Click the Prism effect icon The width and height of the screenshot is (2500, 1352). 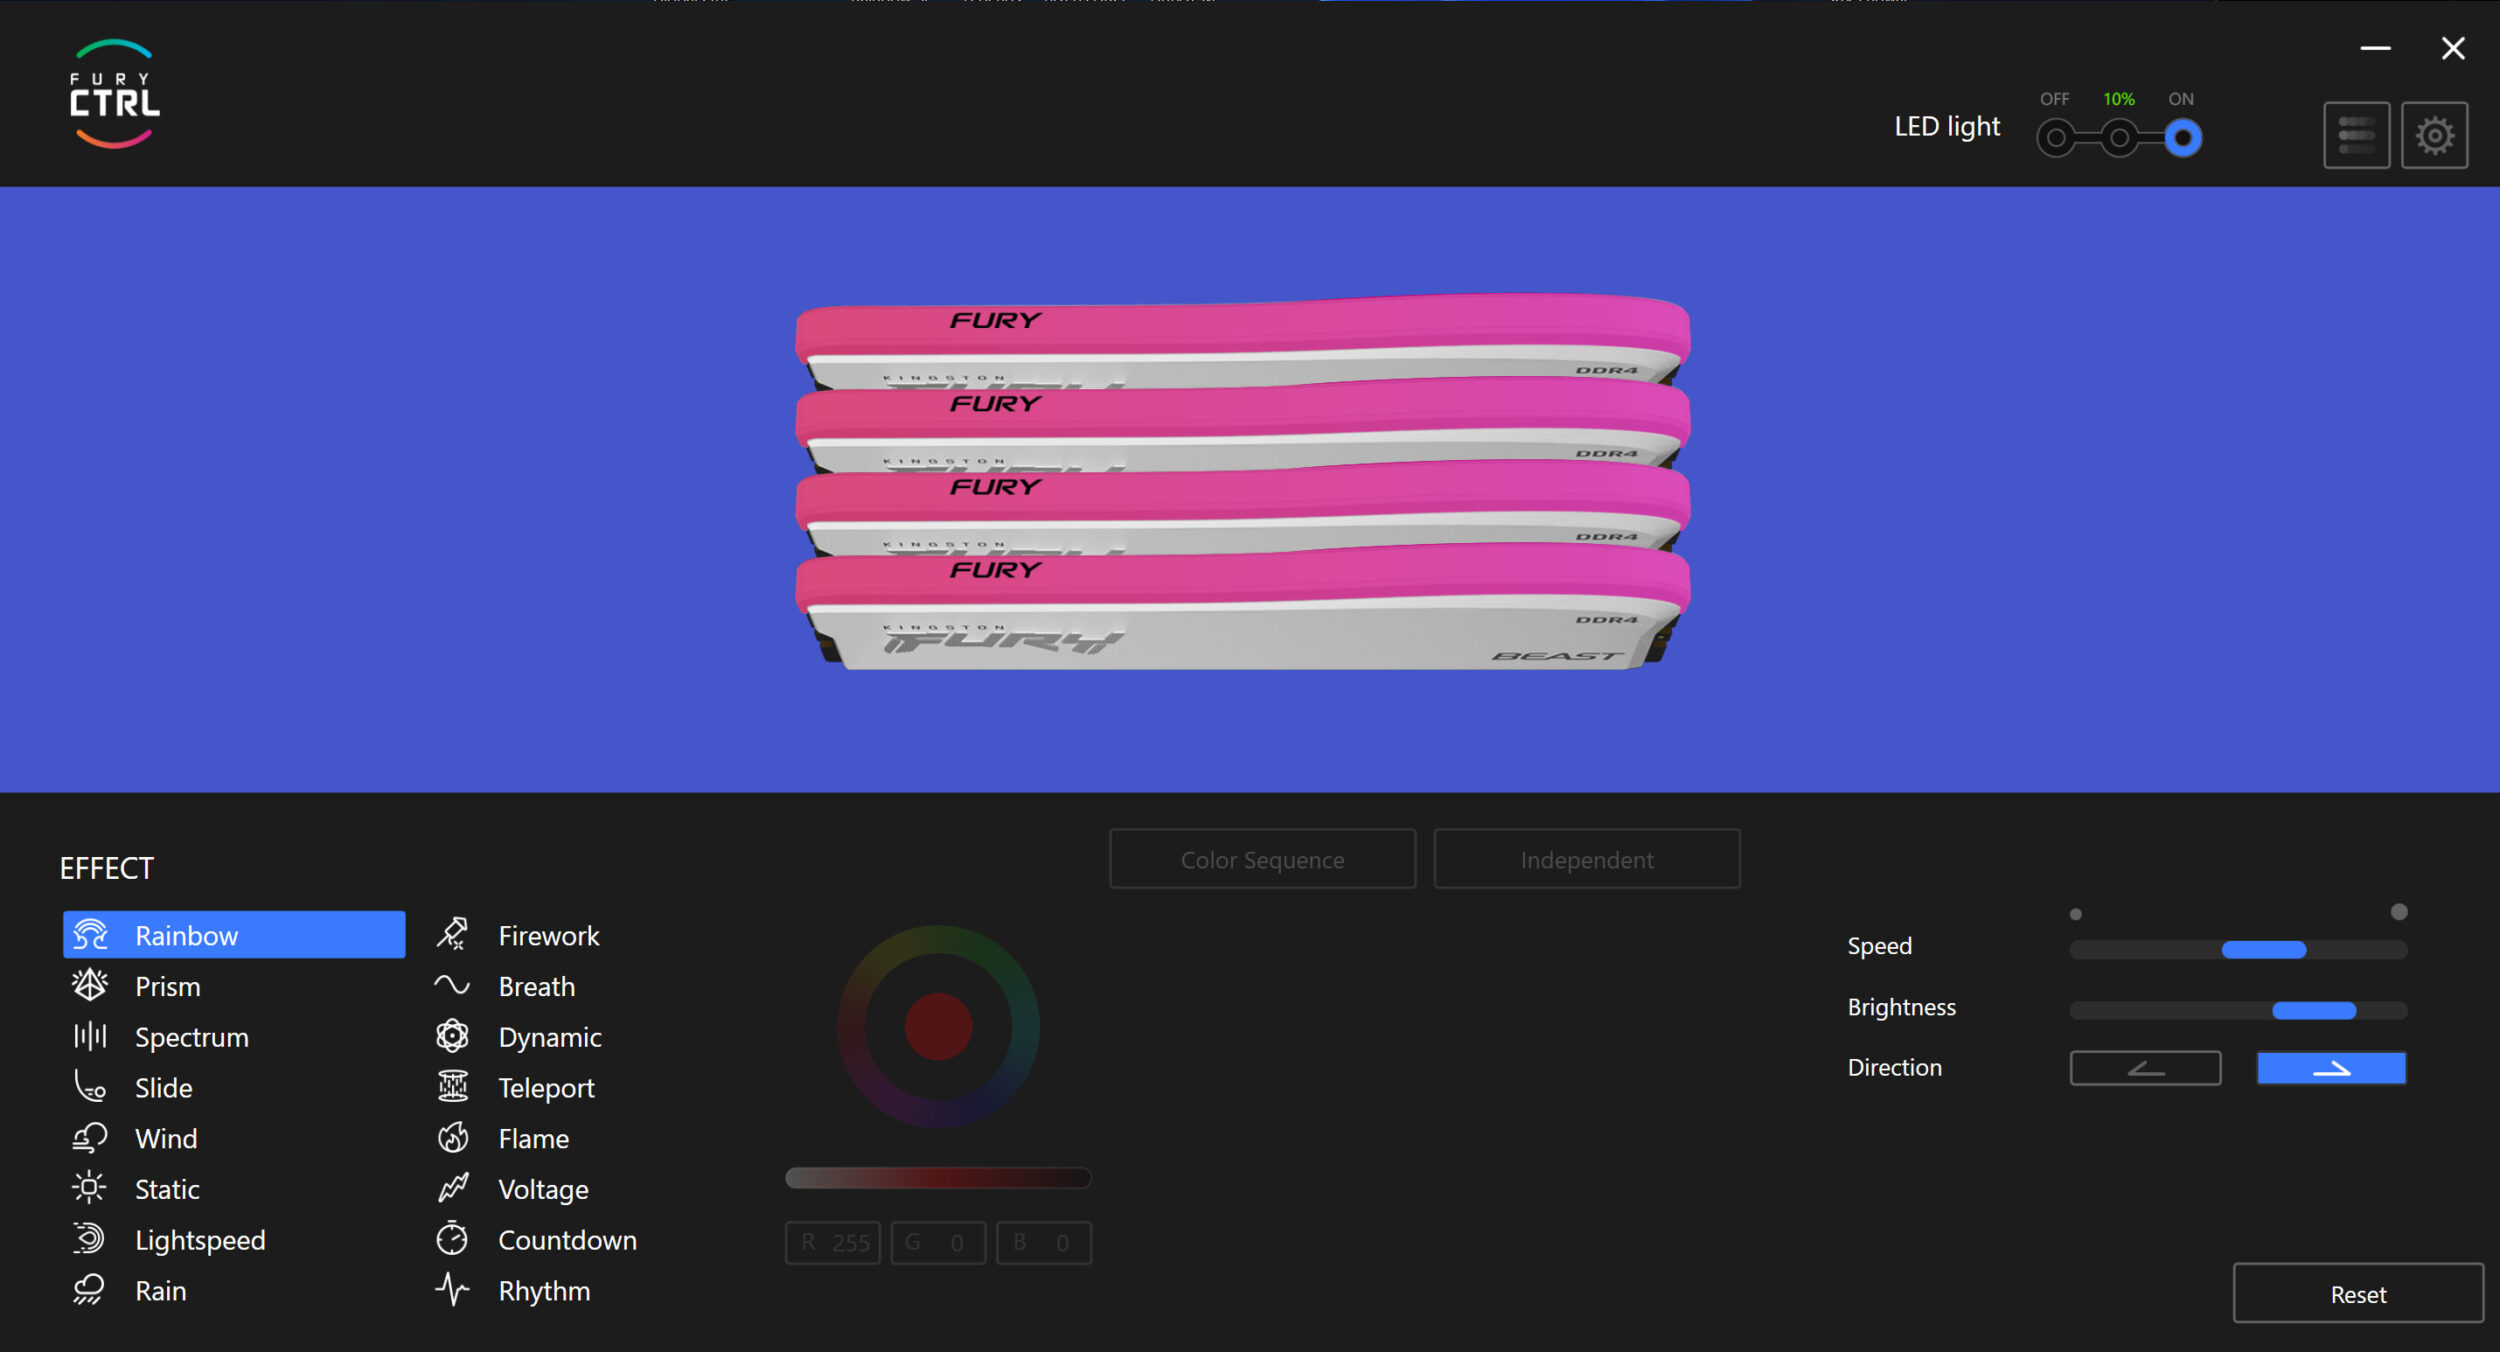pos(90,986)
